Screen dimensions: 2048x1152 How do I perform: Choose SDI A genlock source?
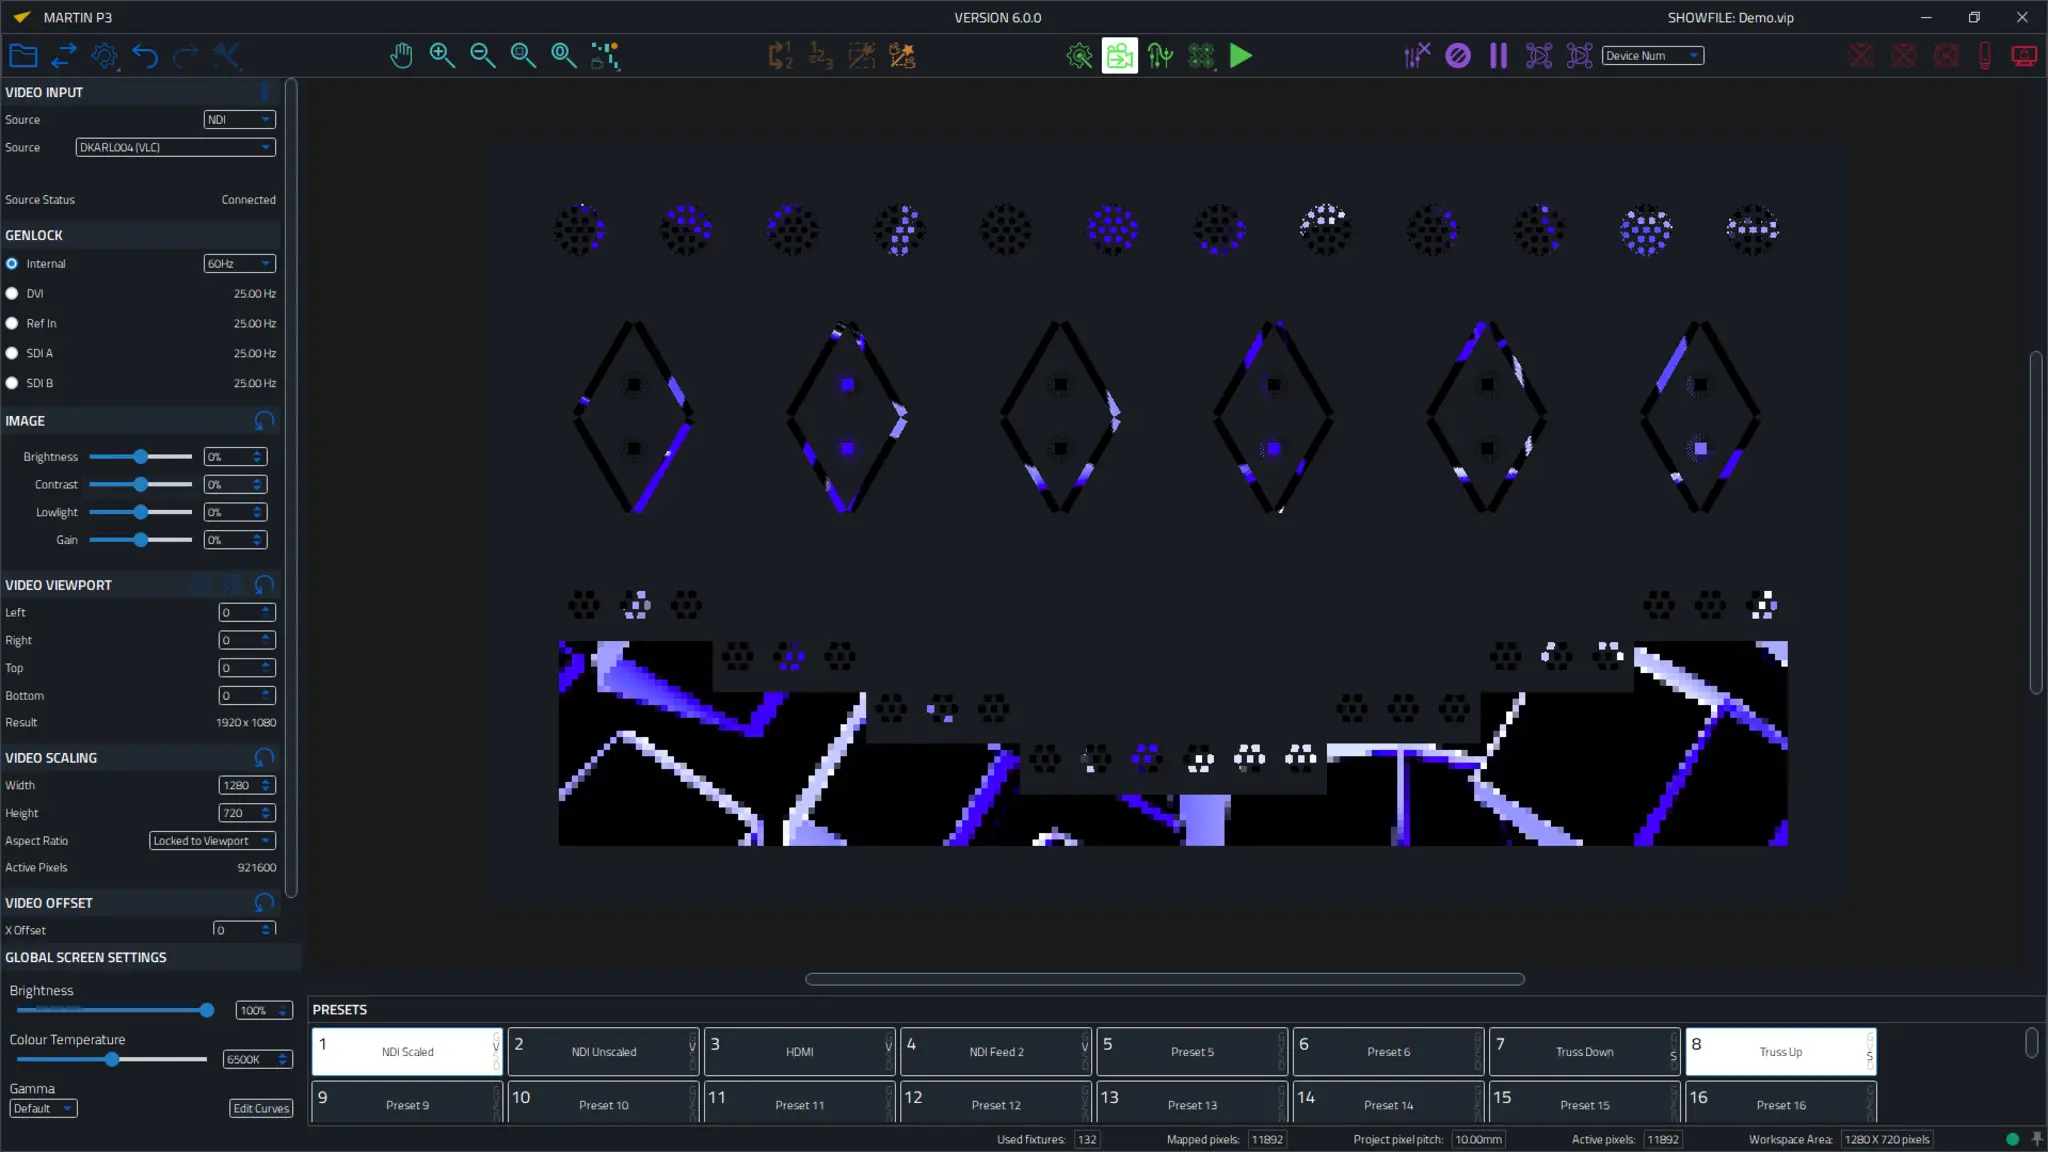click(12, 353)
